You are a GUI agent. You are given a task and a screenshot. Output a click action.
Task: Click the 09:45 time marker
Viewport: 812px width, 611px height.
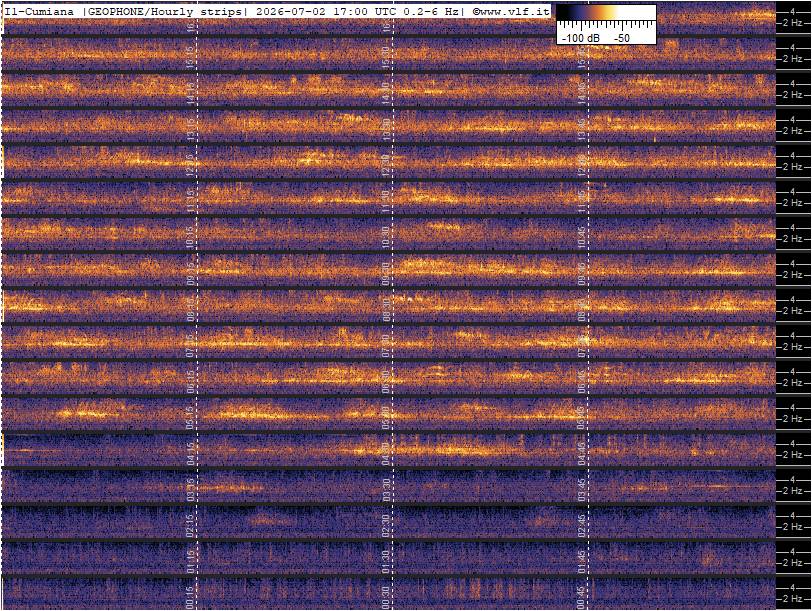(582, 273)
